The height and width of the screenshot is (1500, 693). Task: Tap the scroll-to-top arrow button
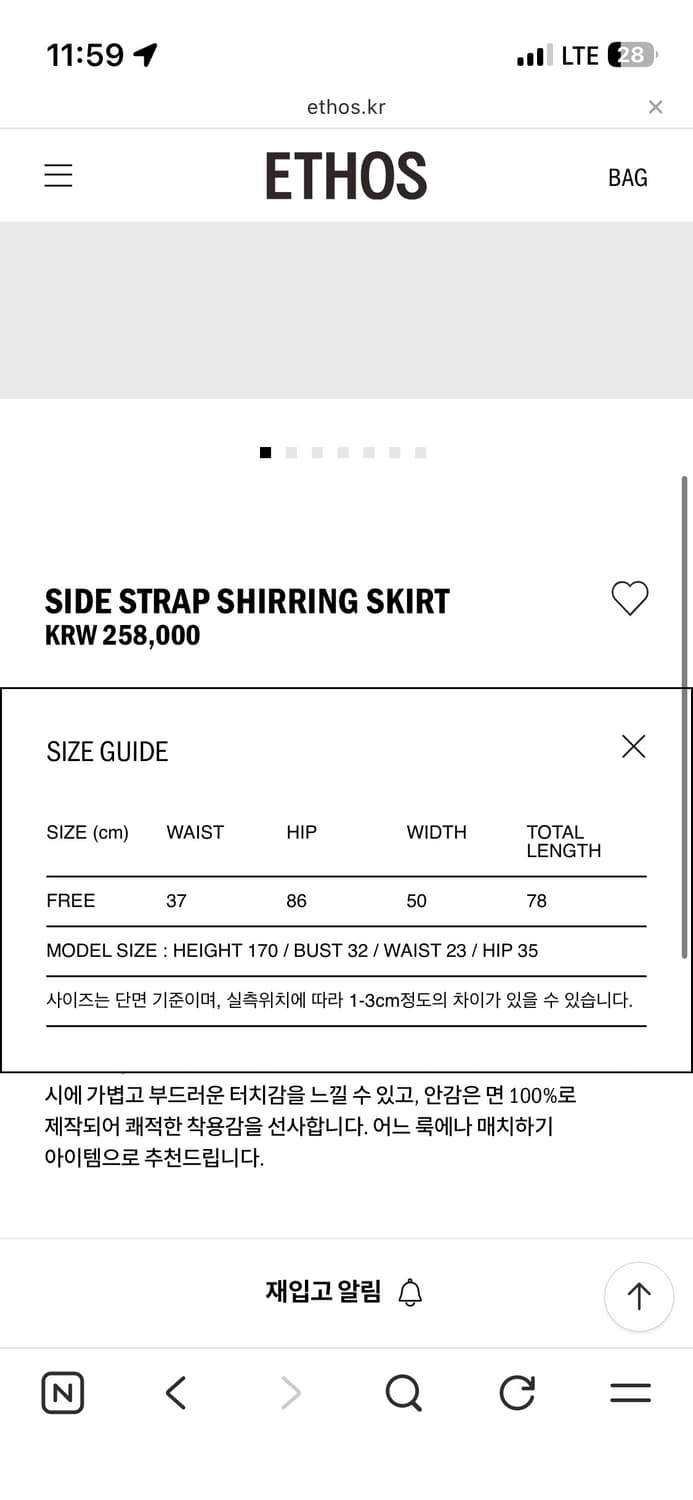coord(638,1296)
